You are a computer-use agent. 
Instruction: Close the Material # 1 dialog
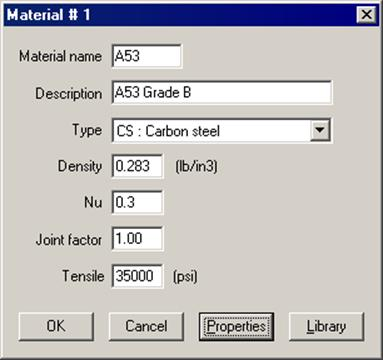(x=366, y=15)
